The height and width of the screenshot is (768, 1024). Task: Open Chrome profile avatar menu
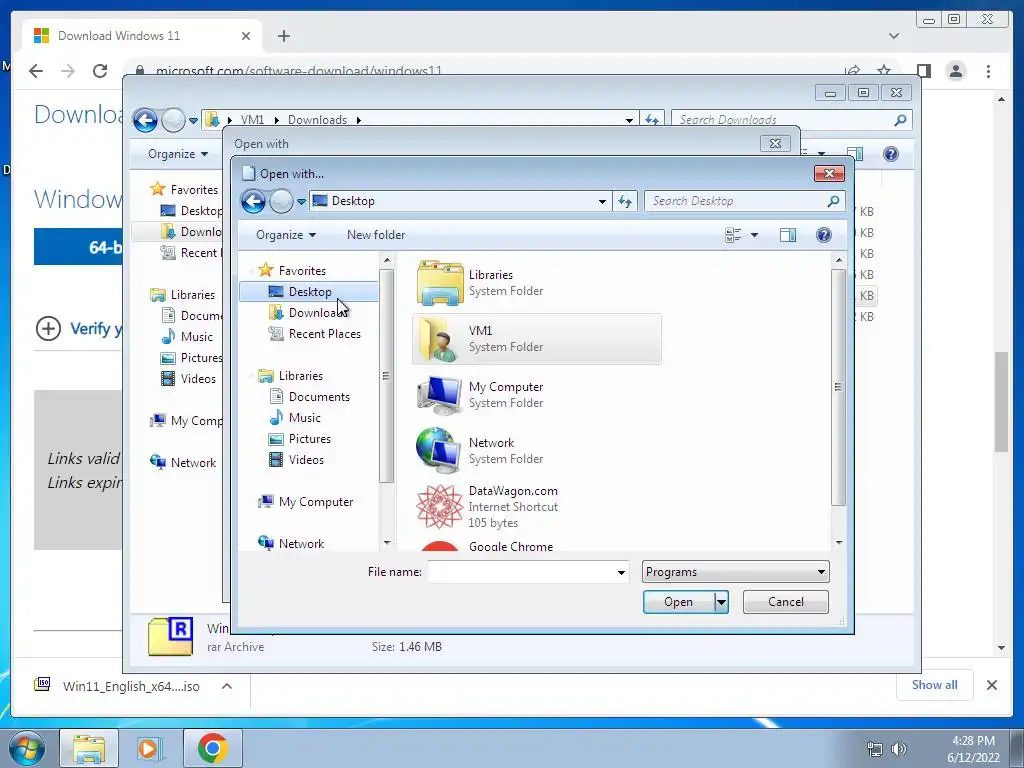(956, 71)
